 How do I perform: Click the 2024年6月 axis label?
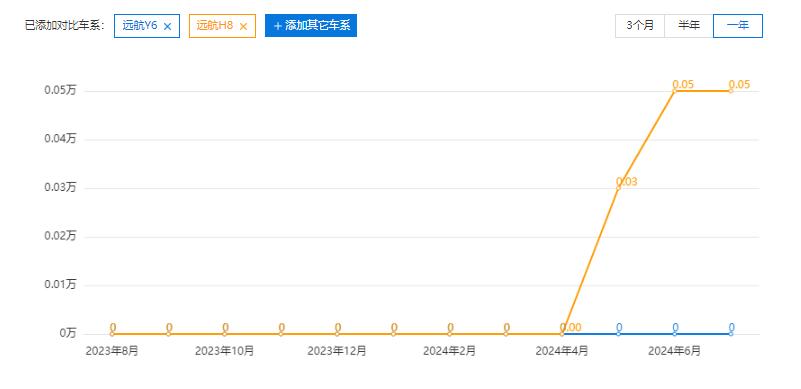674,351
